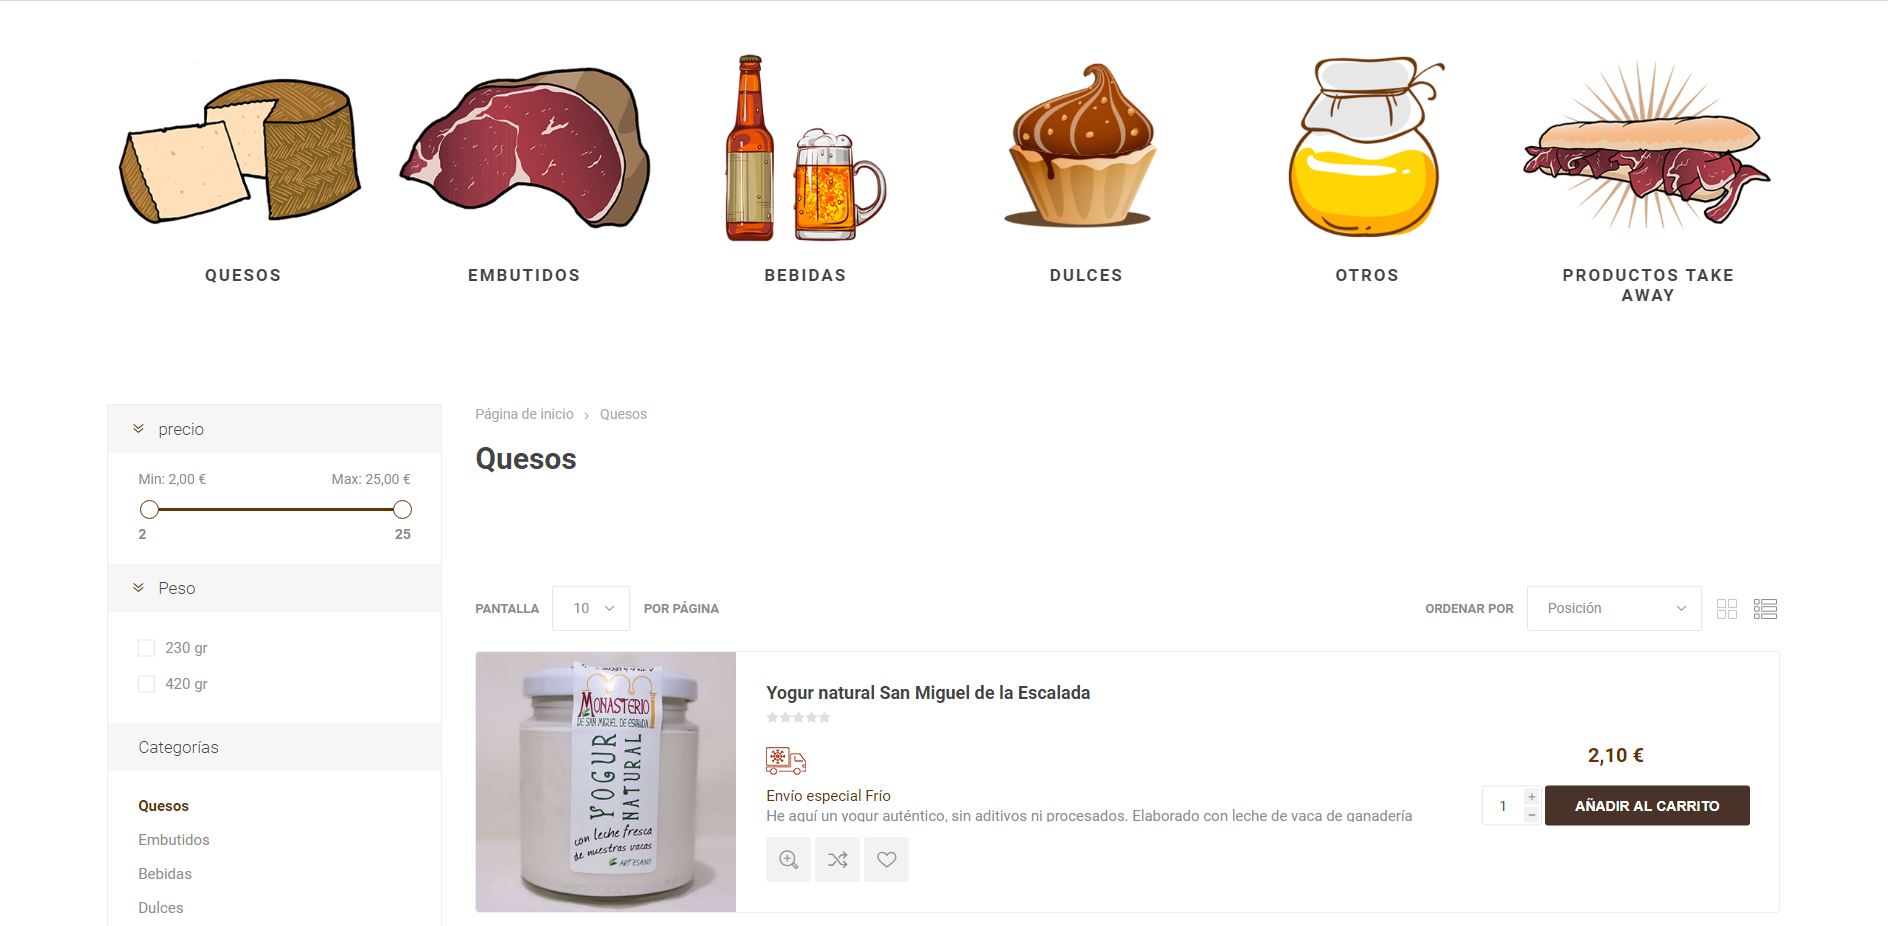This screenshot has width=1888, height=926.
Task: Click the Añadir al carrito button
Action: click(x=1647, y=805)
